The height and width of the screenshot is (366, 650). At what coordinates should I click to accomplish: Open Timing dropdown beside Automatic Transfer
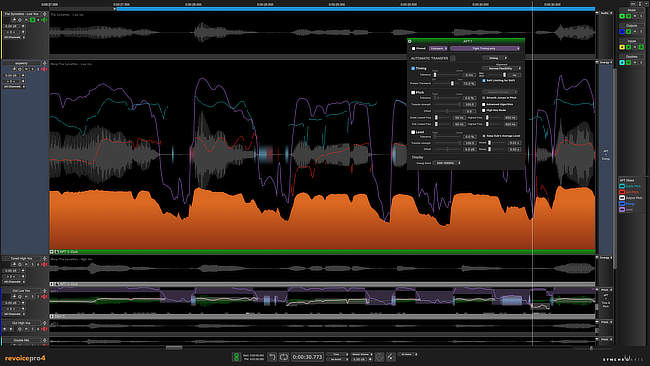pyautogui.click(x=495, y=58)
